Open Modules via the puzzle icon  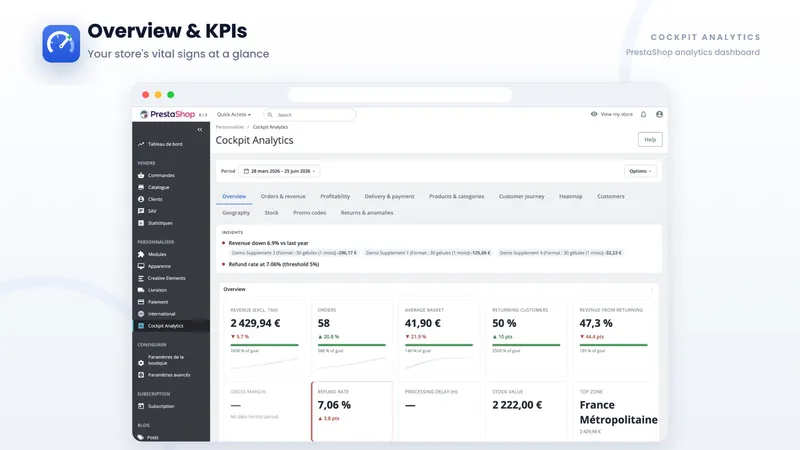(x=141, y=254)
